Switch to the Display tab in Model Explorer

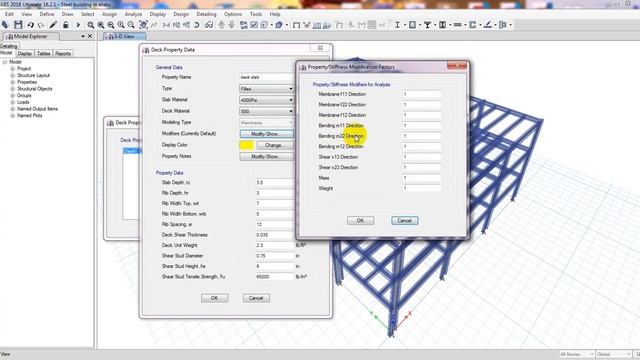(24, 53)
